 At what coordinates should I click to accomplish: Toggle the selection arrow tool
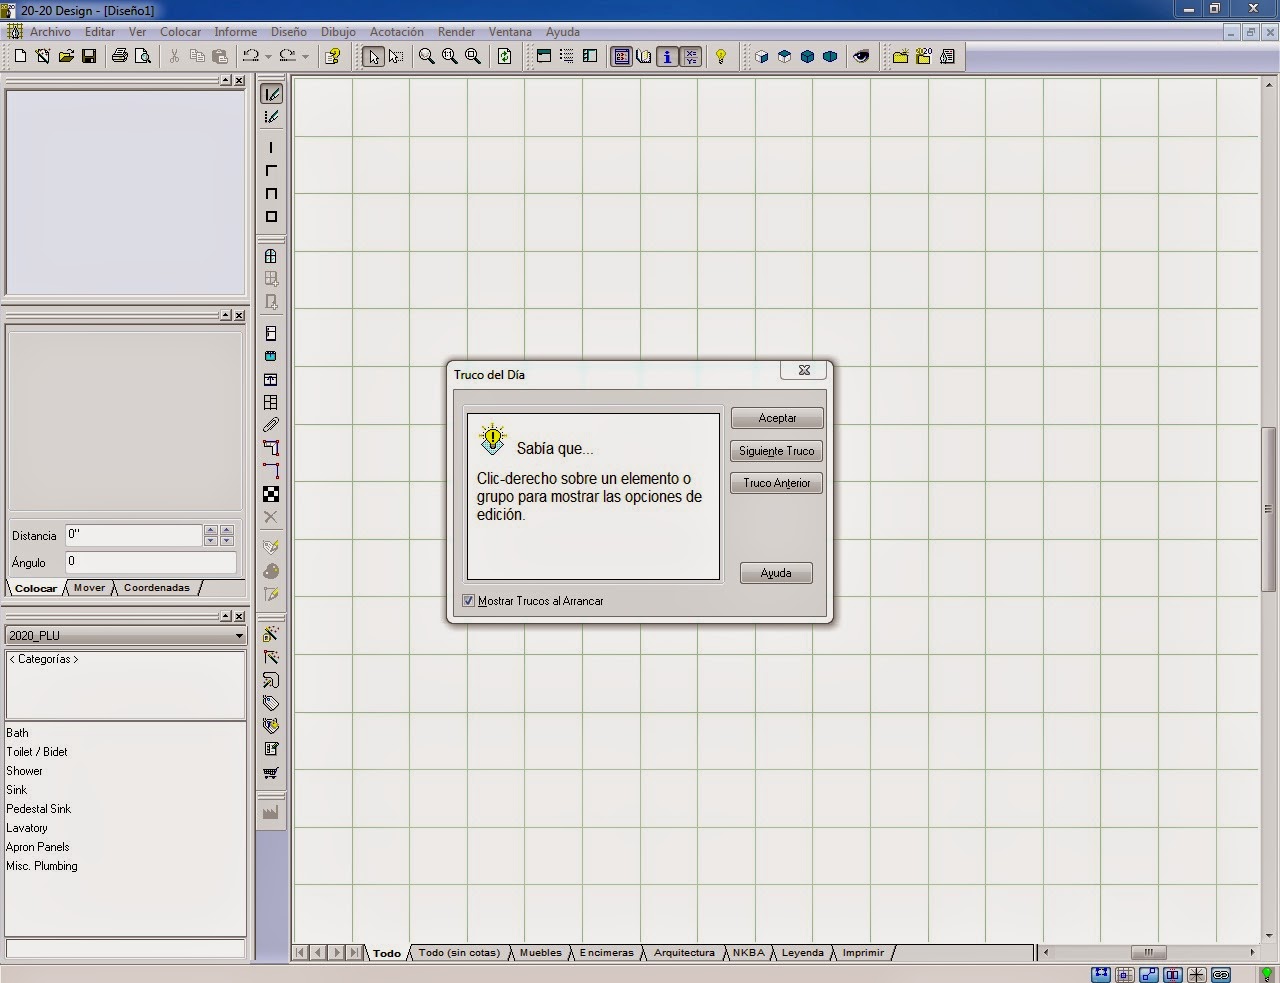(373, 56)
